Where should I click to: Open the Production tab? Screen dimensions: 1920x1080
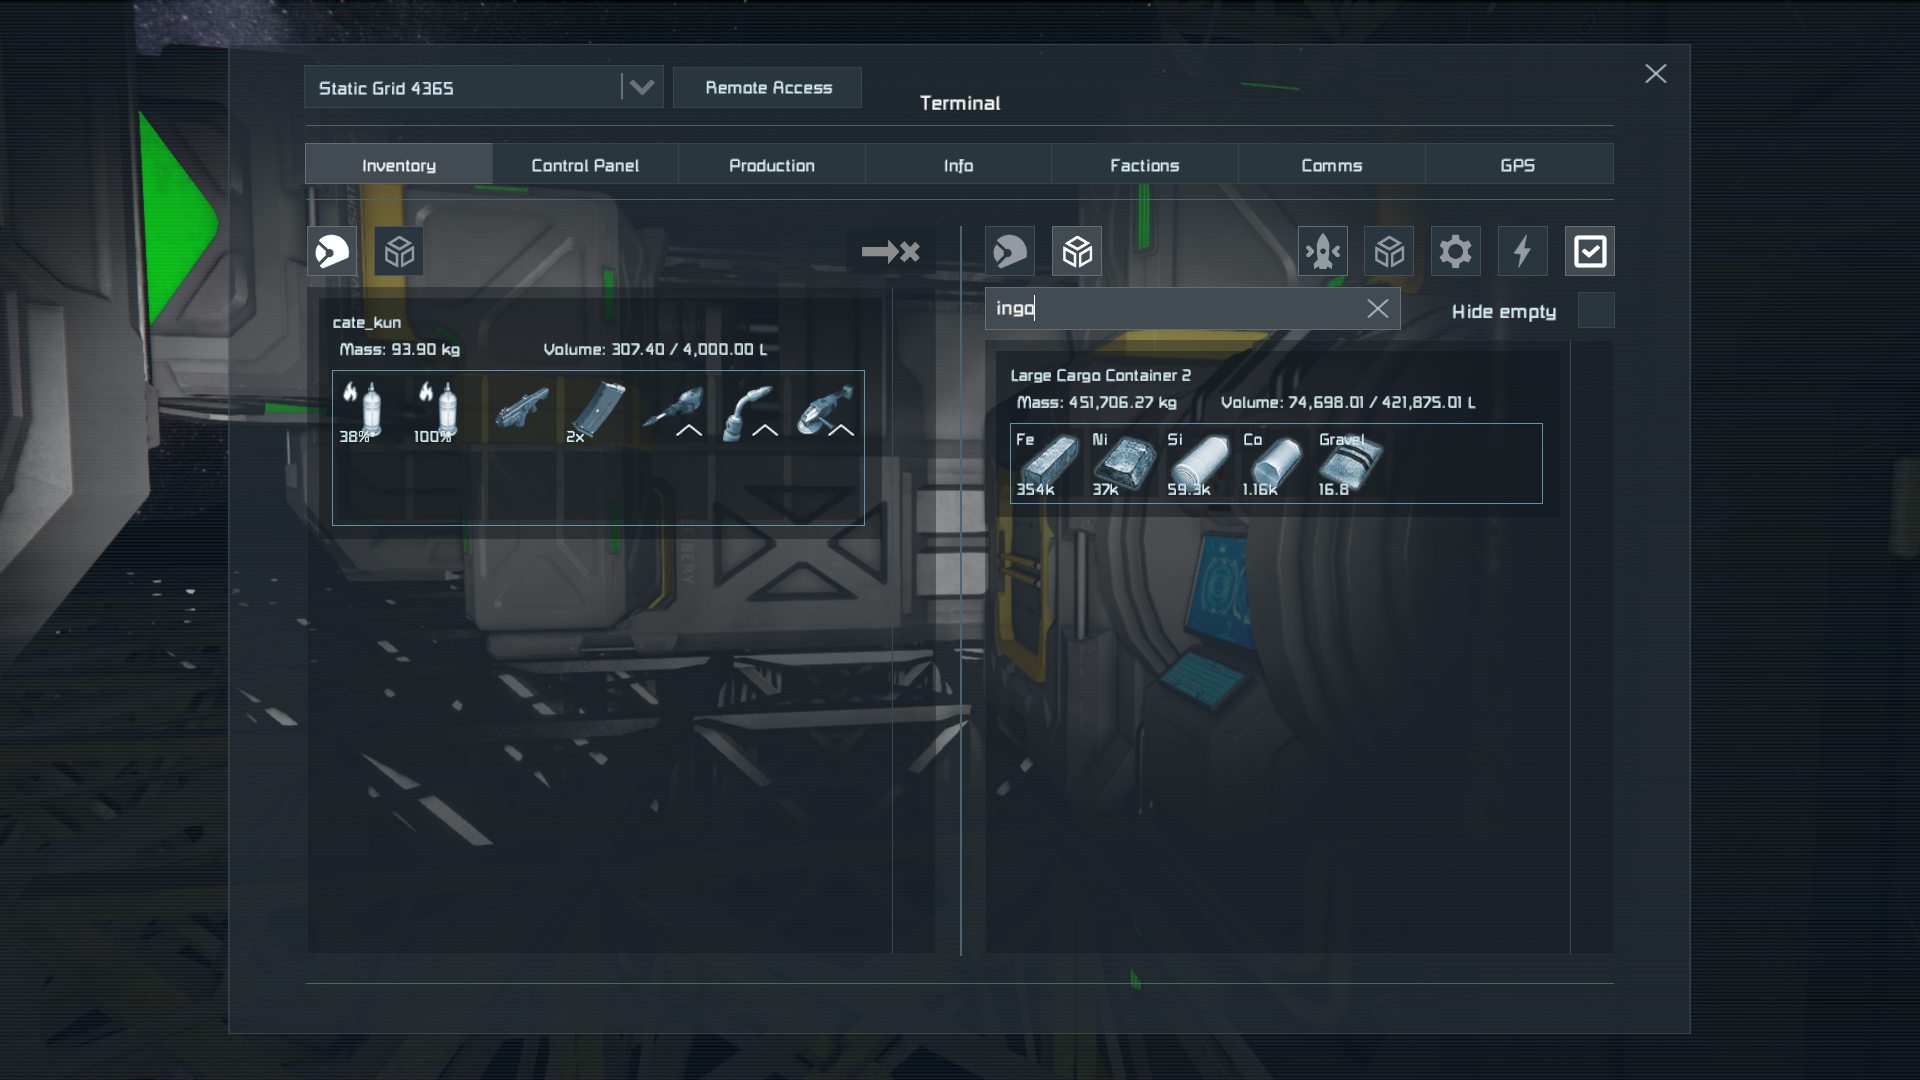pos(771,165)
